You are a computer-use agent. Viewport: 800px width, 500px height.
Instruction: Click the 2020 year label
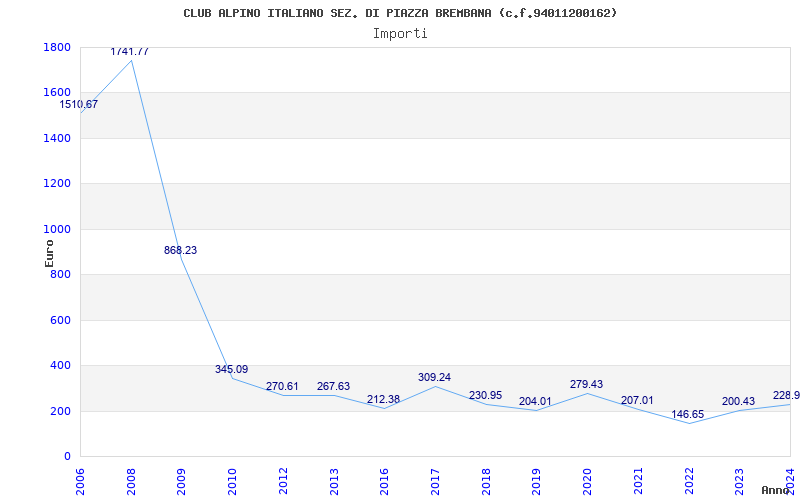[x=587, y=482]
